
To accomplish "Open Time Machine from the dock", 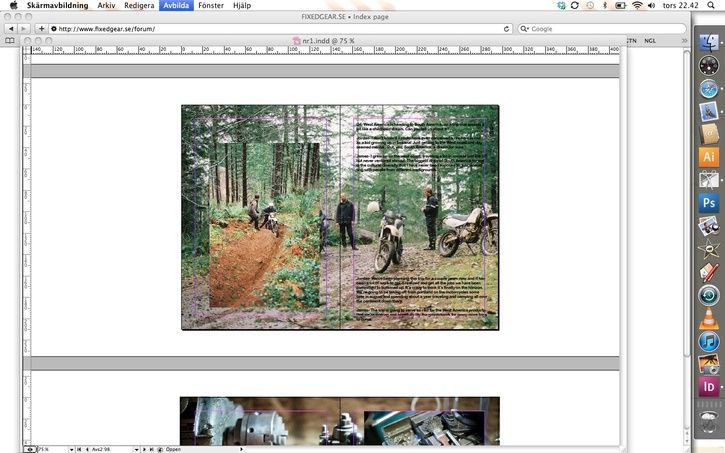I will pos(709,295).
